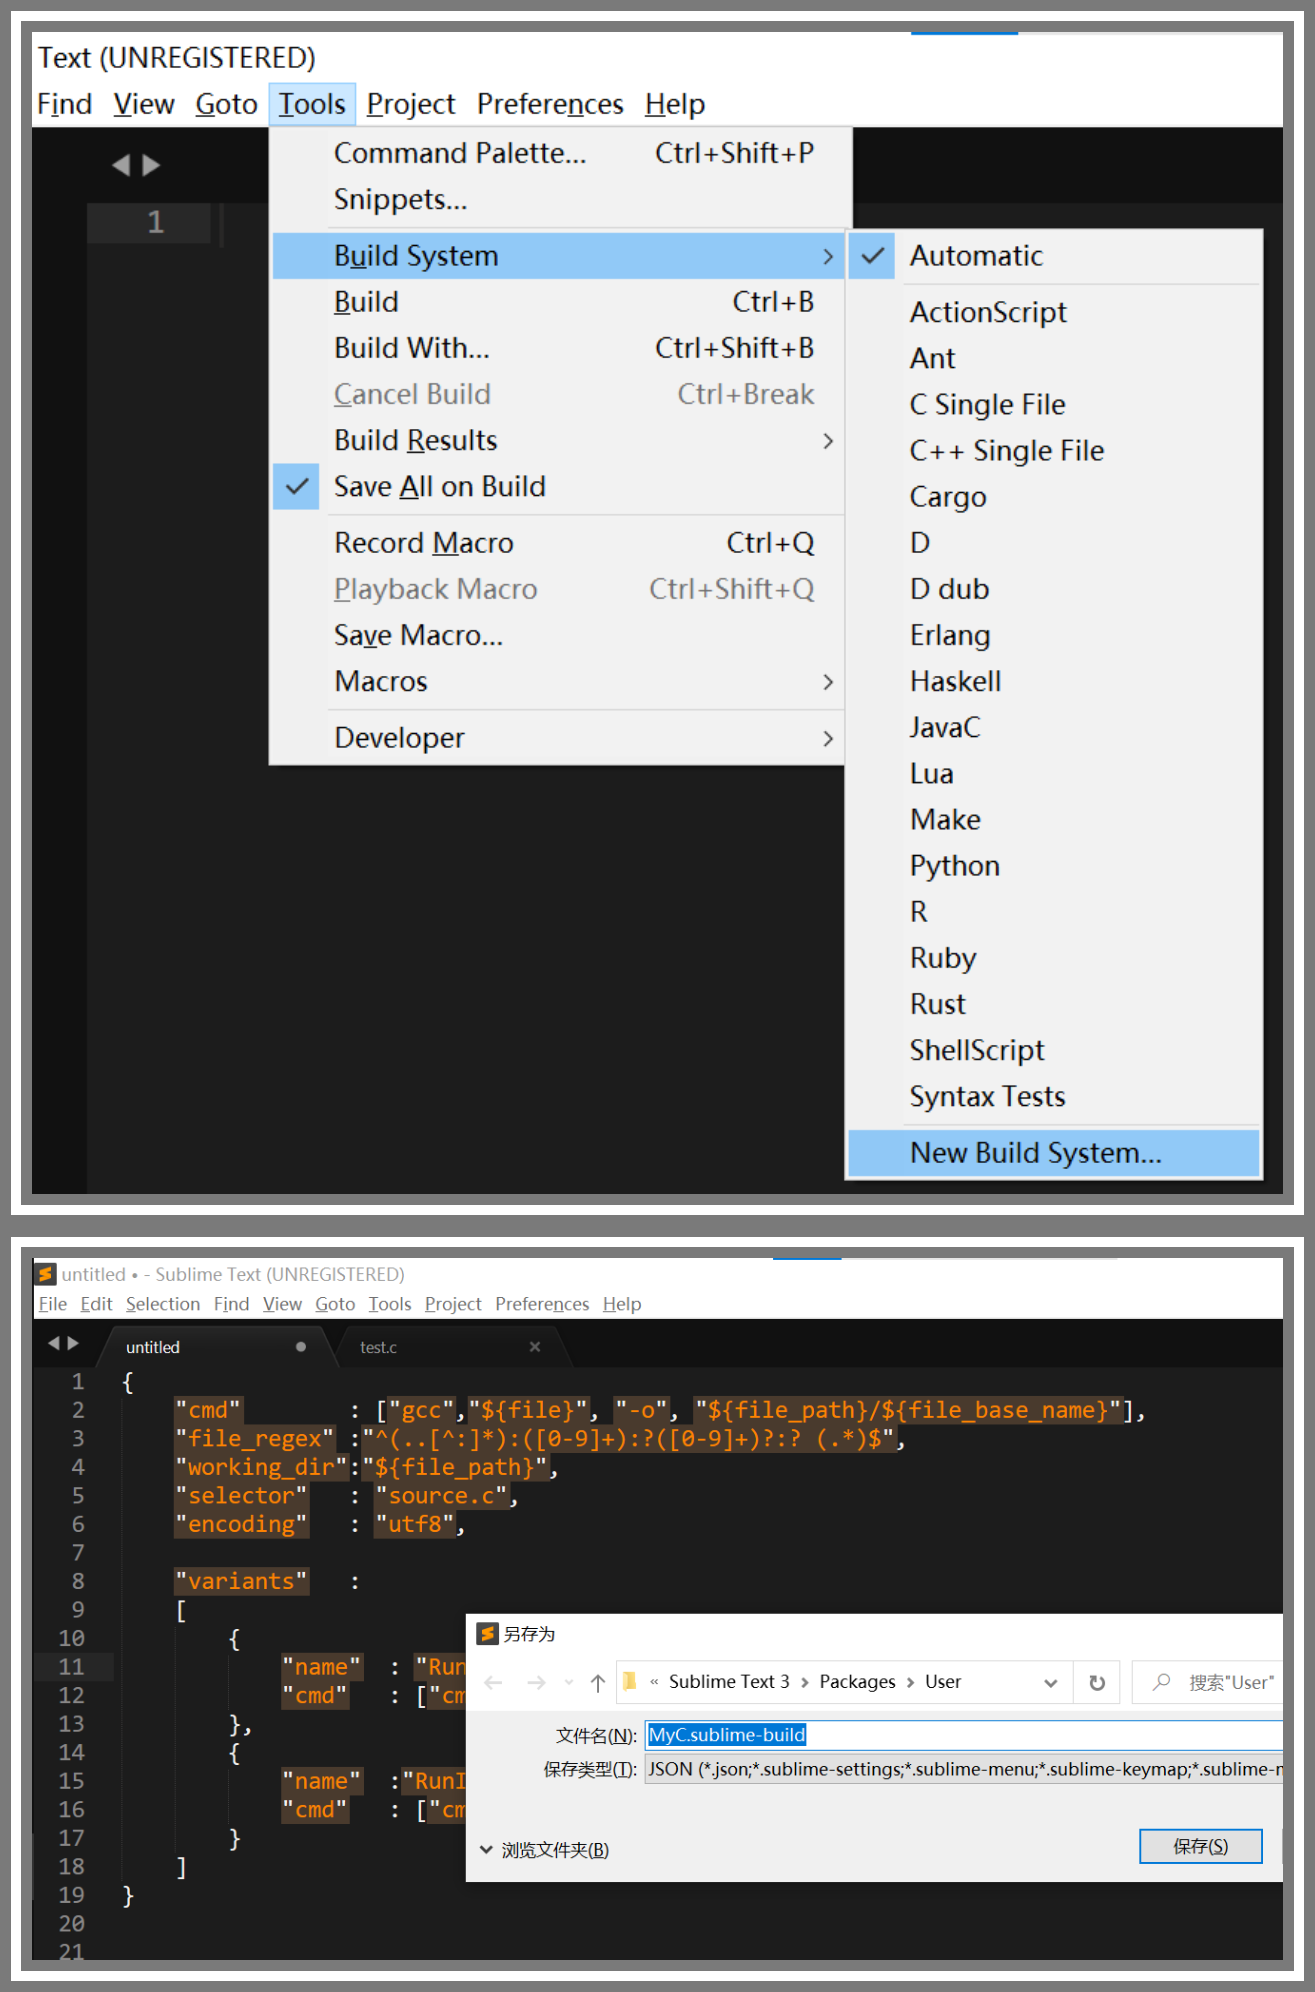
Task: Open the save type JSON dropdown
Action: pyautogui.click(x=964, y=1769)
